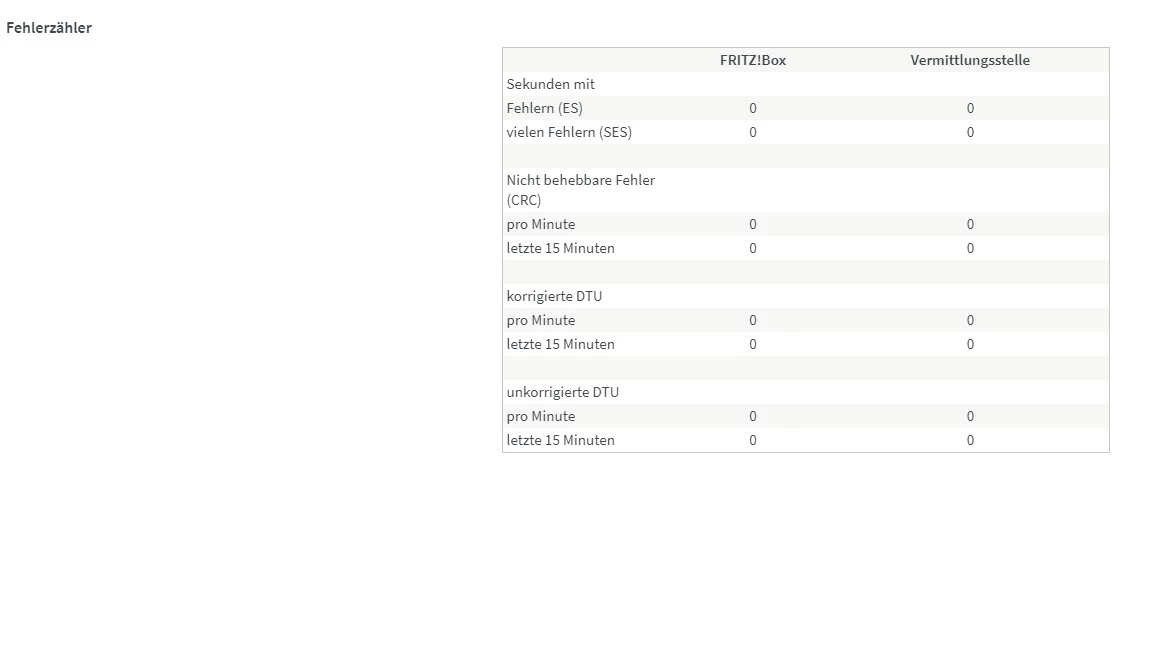This screenshot has height=648, width=1152.
Task: Click the Sekunden mit row label
Action: click(550, 84)
